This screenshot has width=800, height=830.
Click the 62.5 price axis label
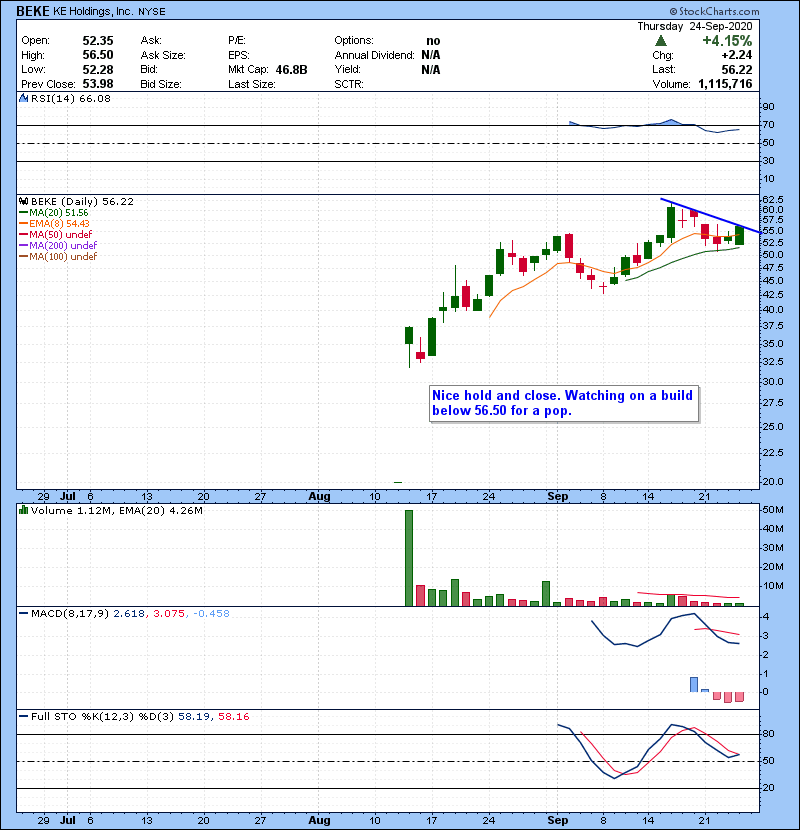772,200
